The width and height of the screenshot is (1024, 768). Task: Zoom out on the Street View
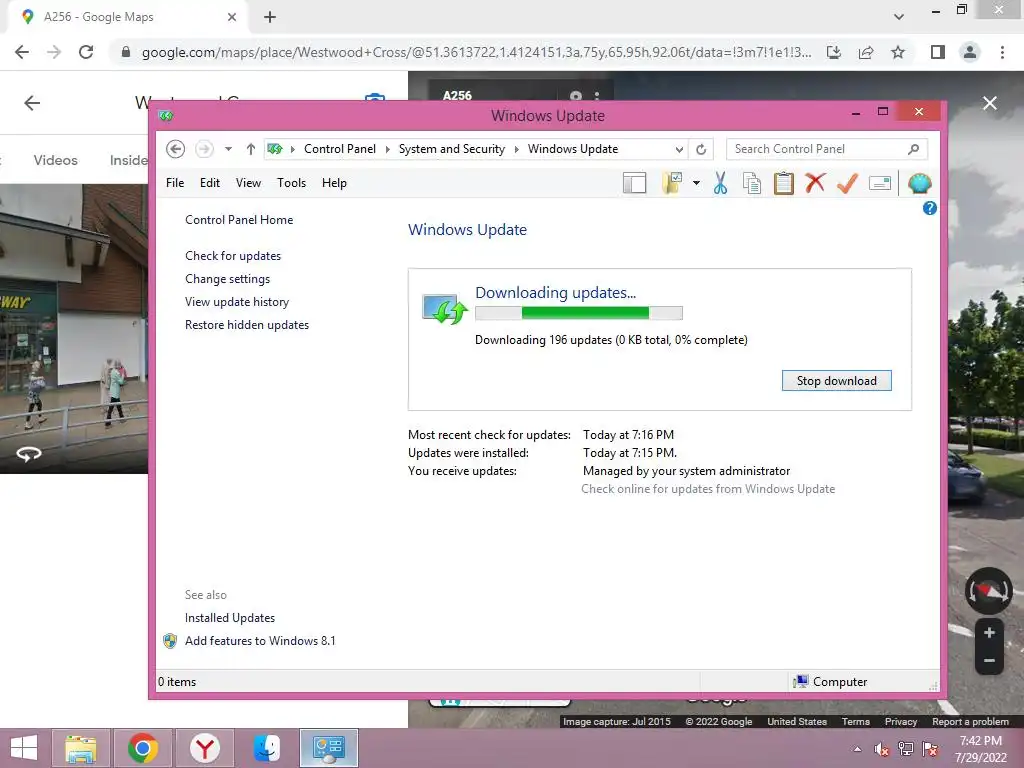989,661
